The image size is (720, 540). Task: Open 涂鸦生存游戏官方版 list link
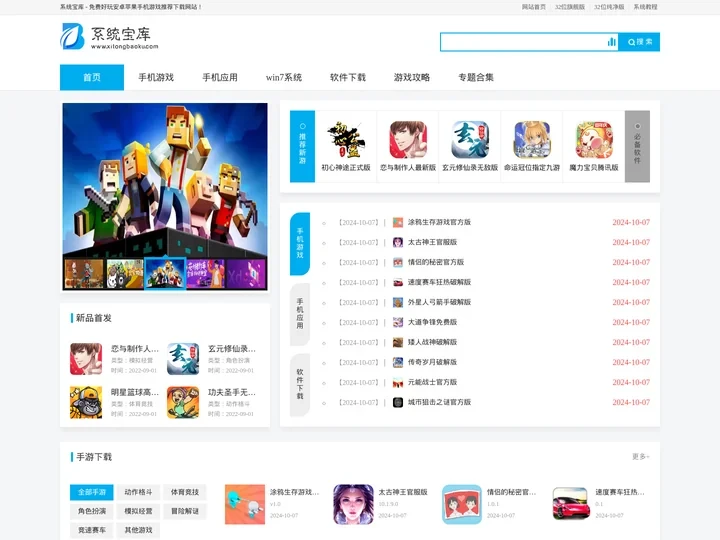[439, 222]
